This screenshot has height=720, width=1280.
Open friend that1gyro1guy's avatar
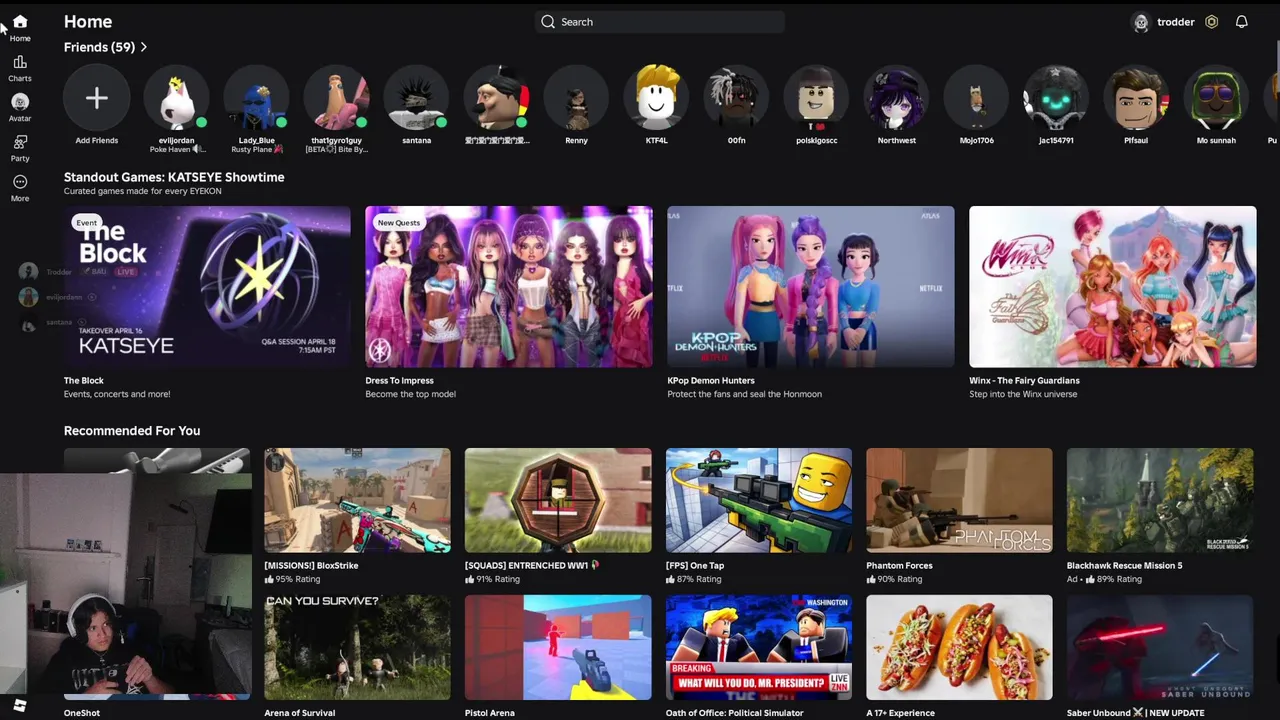point(337,98)
